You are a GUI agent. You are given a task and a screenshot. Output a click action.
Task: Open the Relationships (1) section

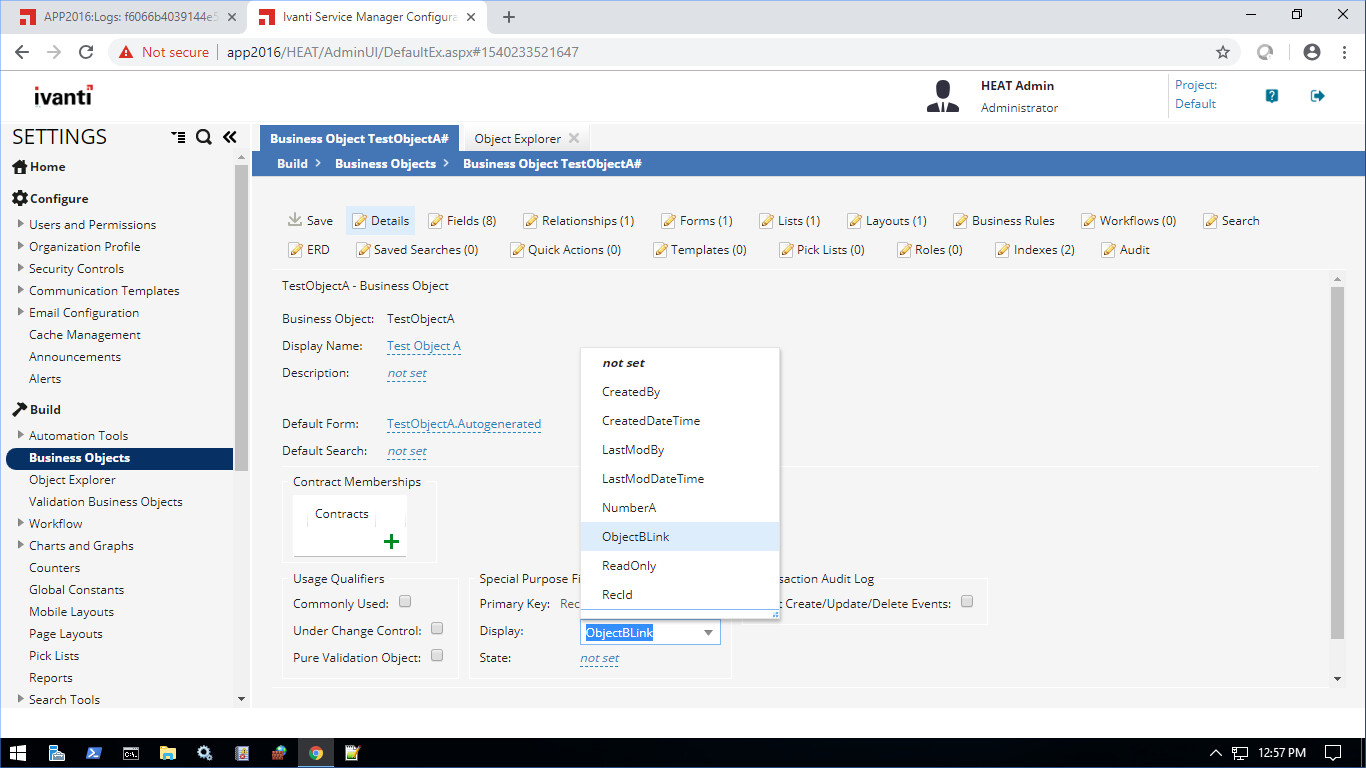click(578, 220)
